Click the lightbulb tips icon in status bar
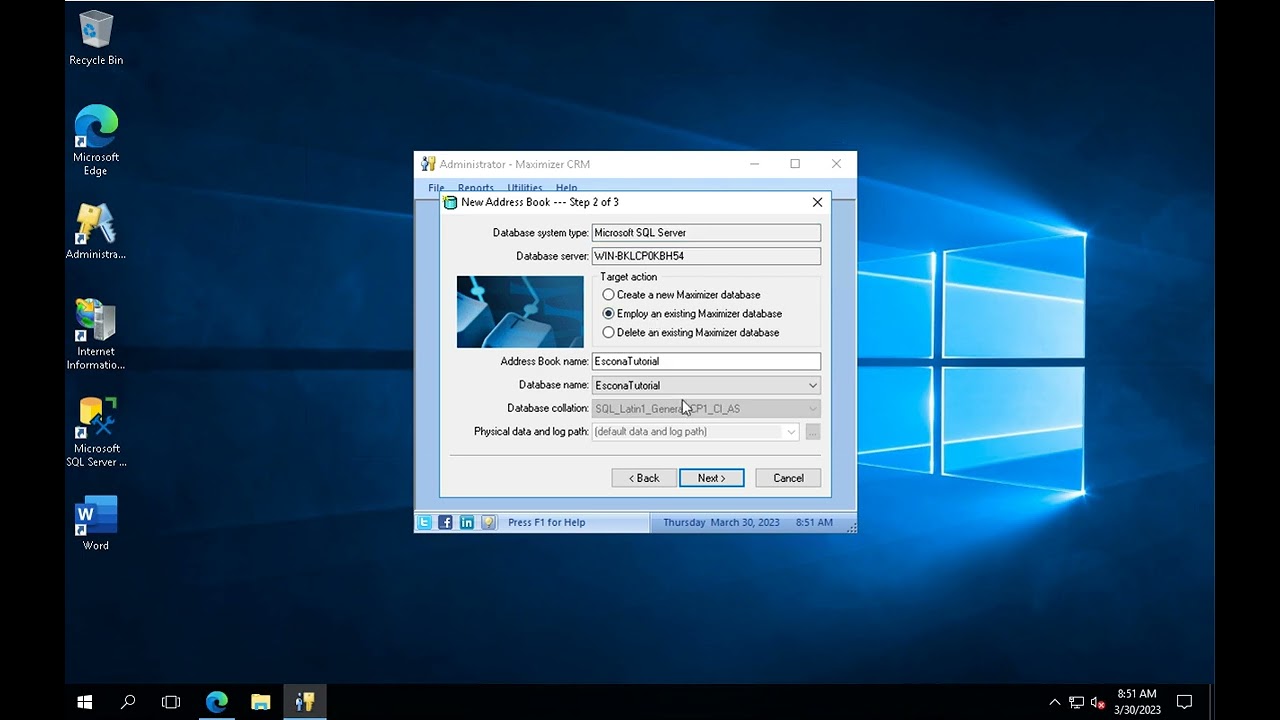The width and height of the screenshot is (1280, 720). tap(488, 522)
